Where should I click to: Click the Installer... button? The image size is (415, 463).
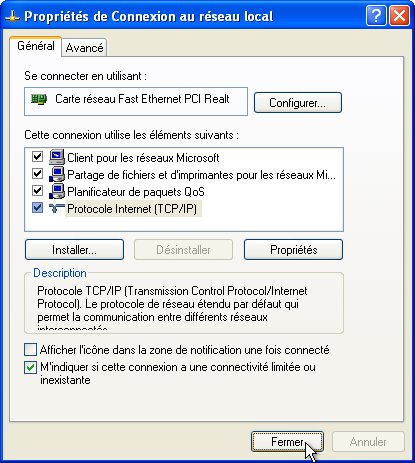click(x=74, y=250)
